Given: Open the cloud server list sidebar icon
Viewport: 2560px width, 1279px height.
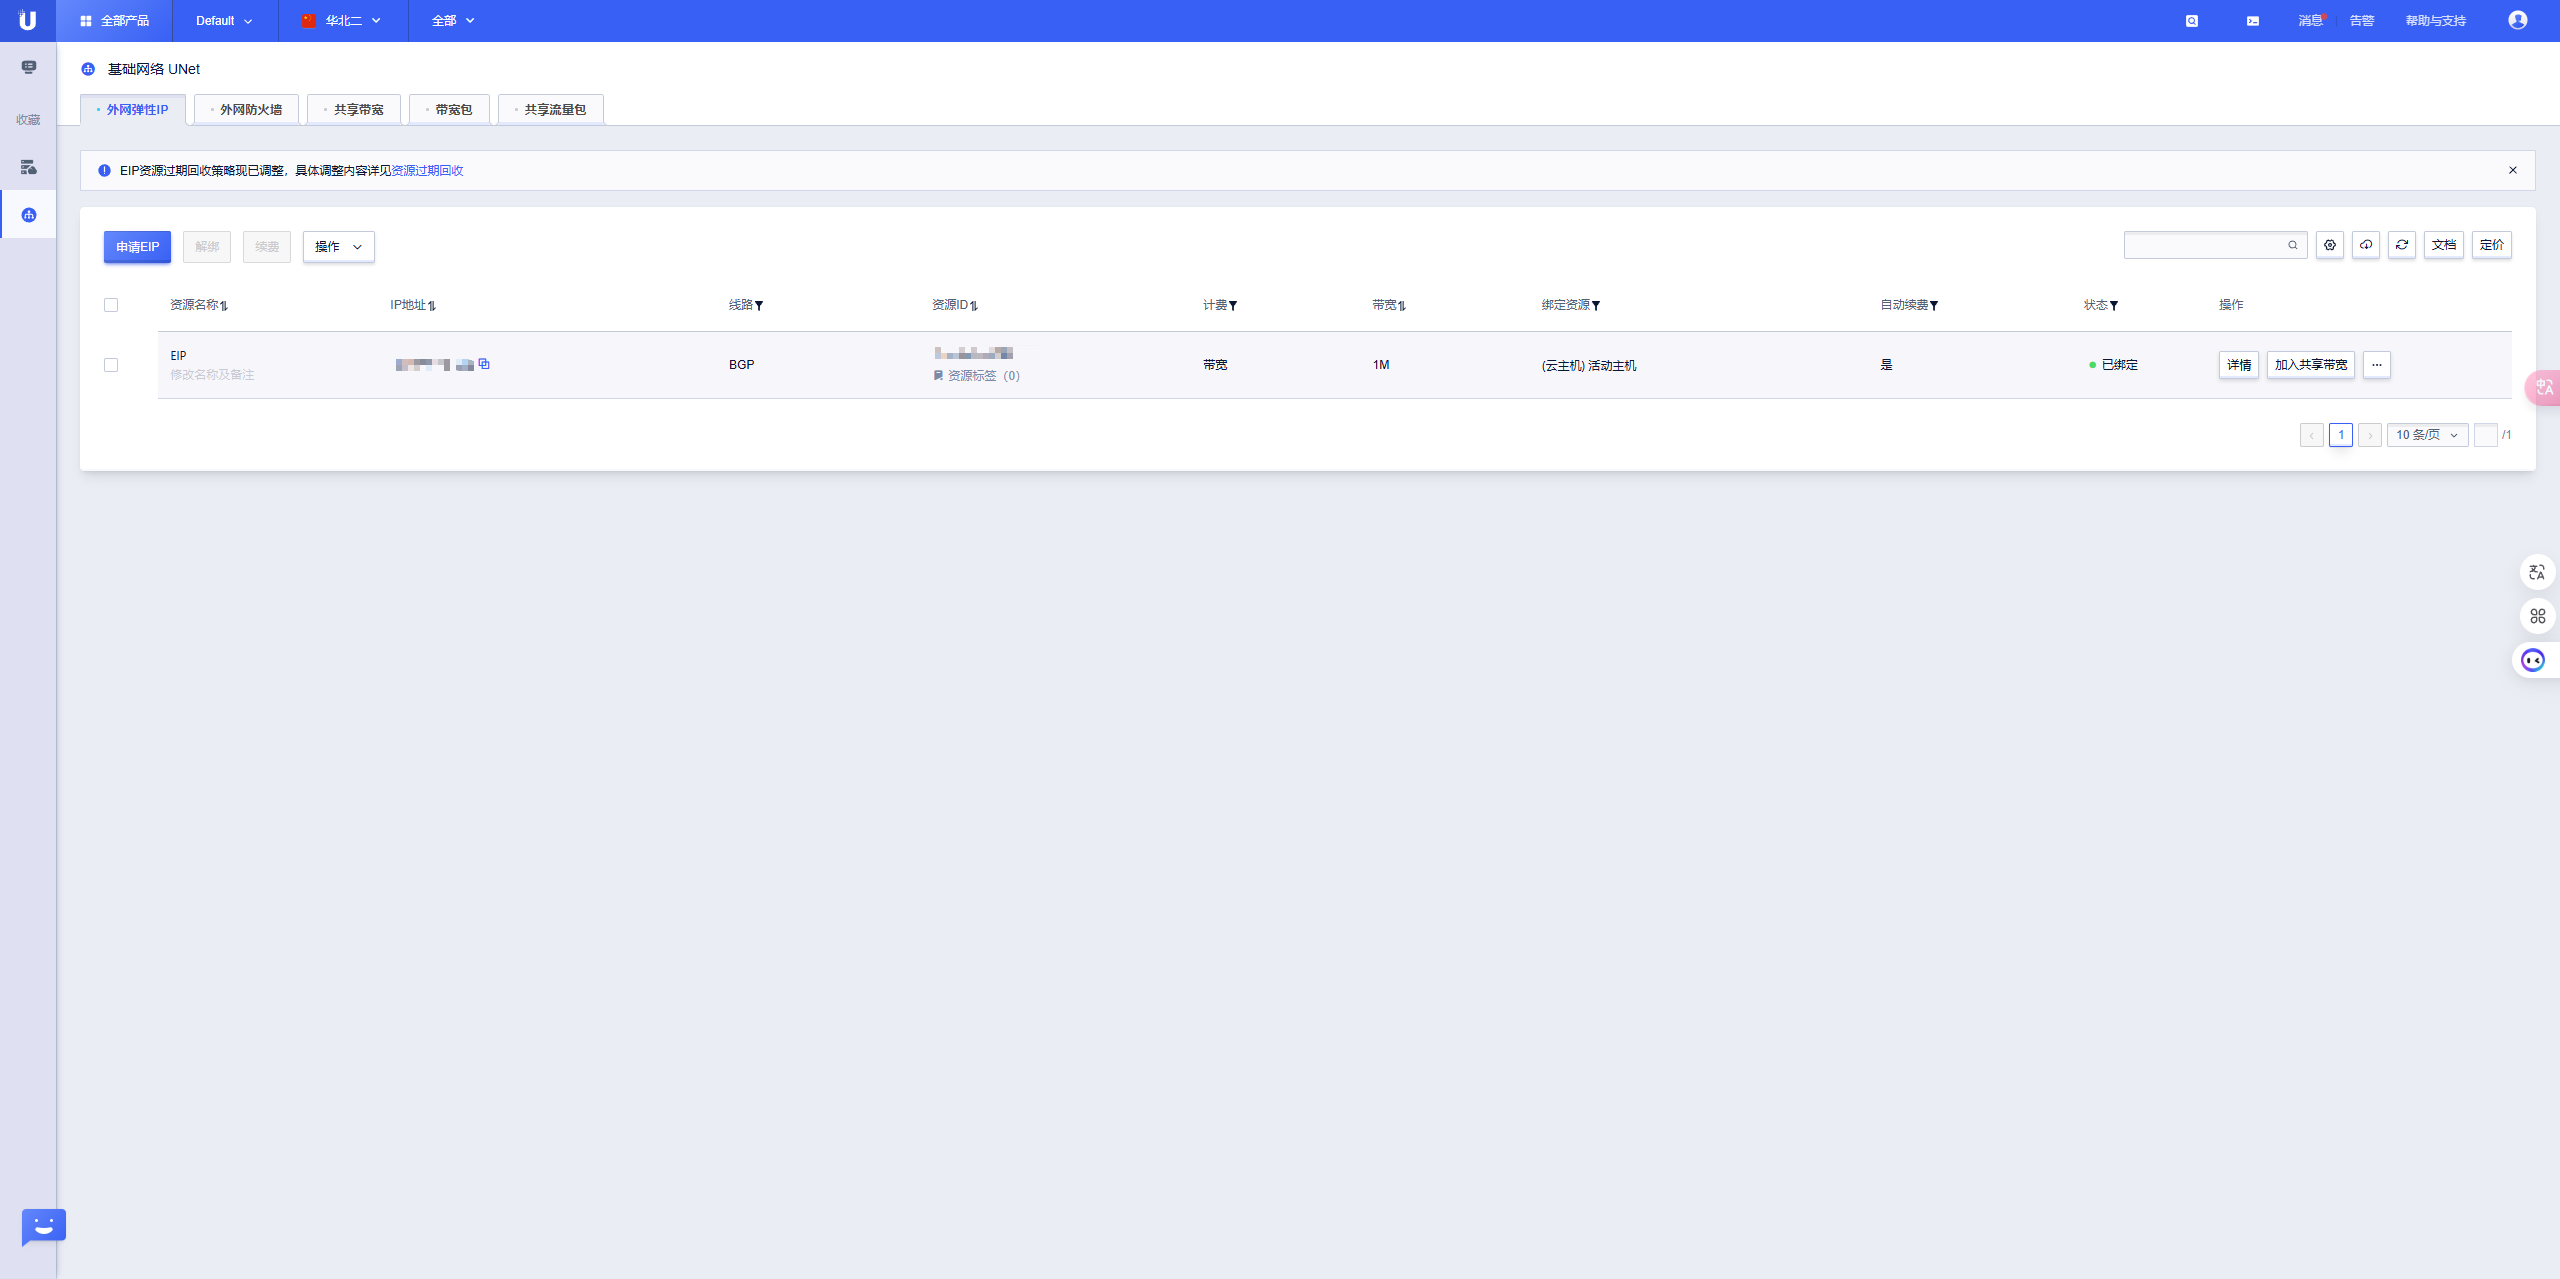Looking at the screenshot, I should click(x=29, y=167).
